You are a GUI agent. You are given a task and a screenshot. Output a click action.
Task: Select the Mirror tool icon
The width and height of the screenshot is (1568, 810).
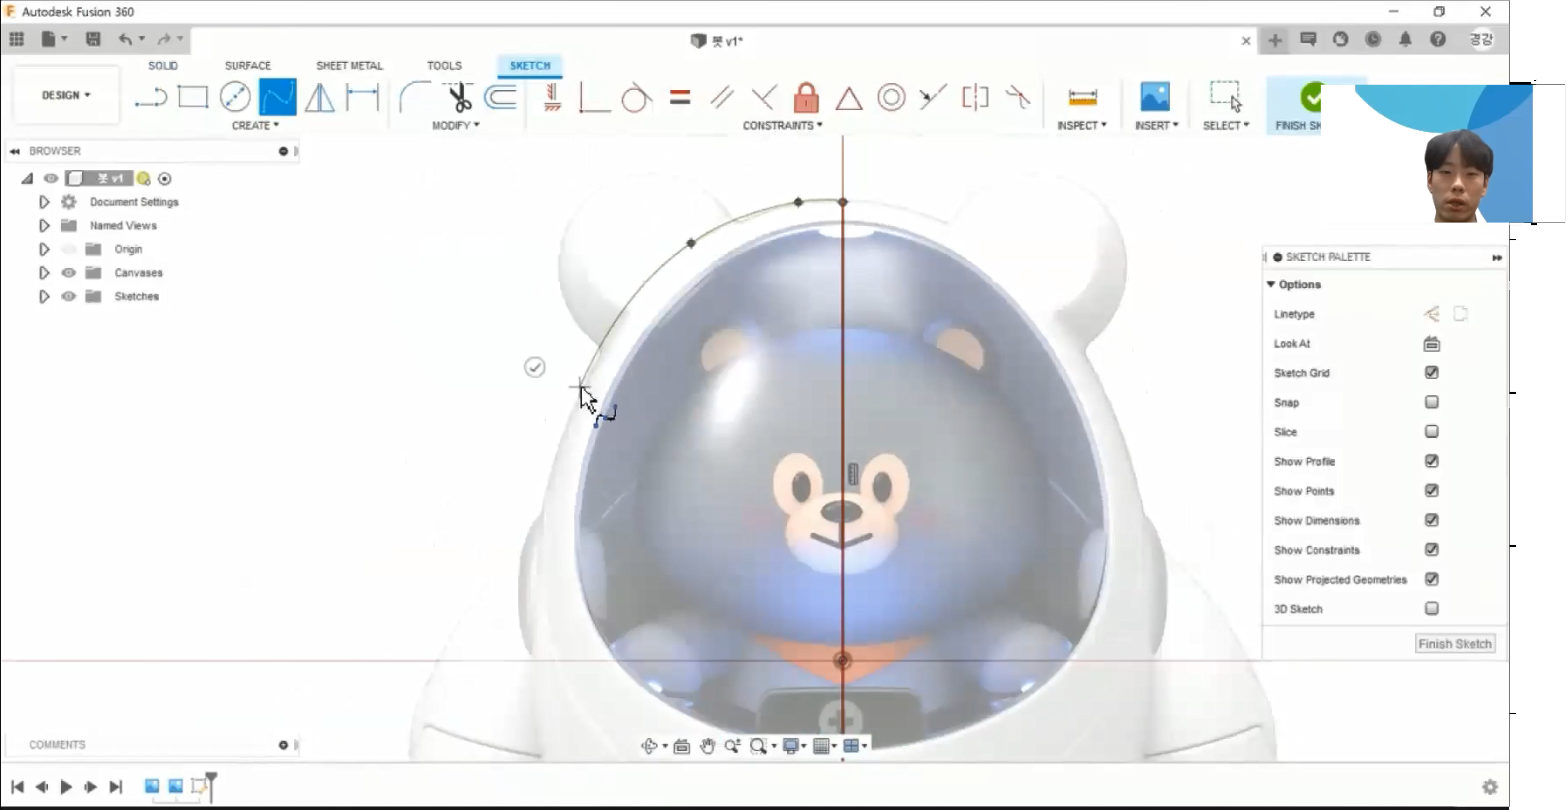tap(320, 97)
